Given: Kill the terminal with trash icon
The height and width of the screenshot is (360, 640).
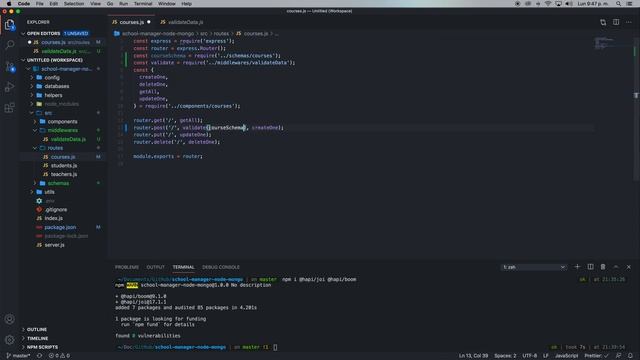Looking at the screenshot, I should [603, 267].
